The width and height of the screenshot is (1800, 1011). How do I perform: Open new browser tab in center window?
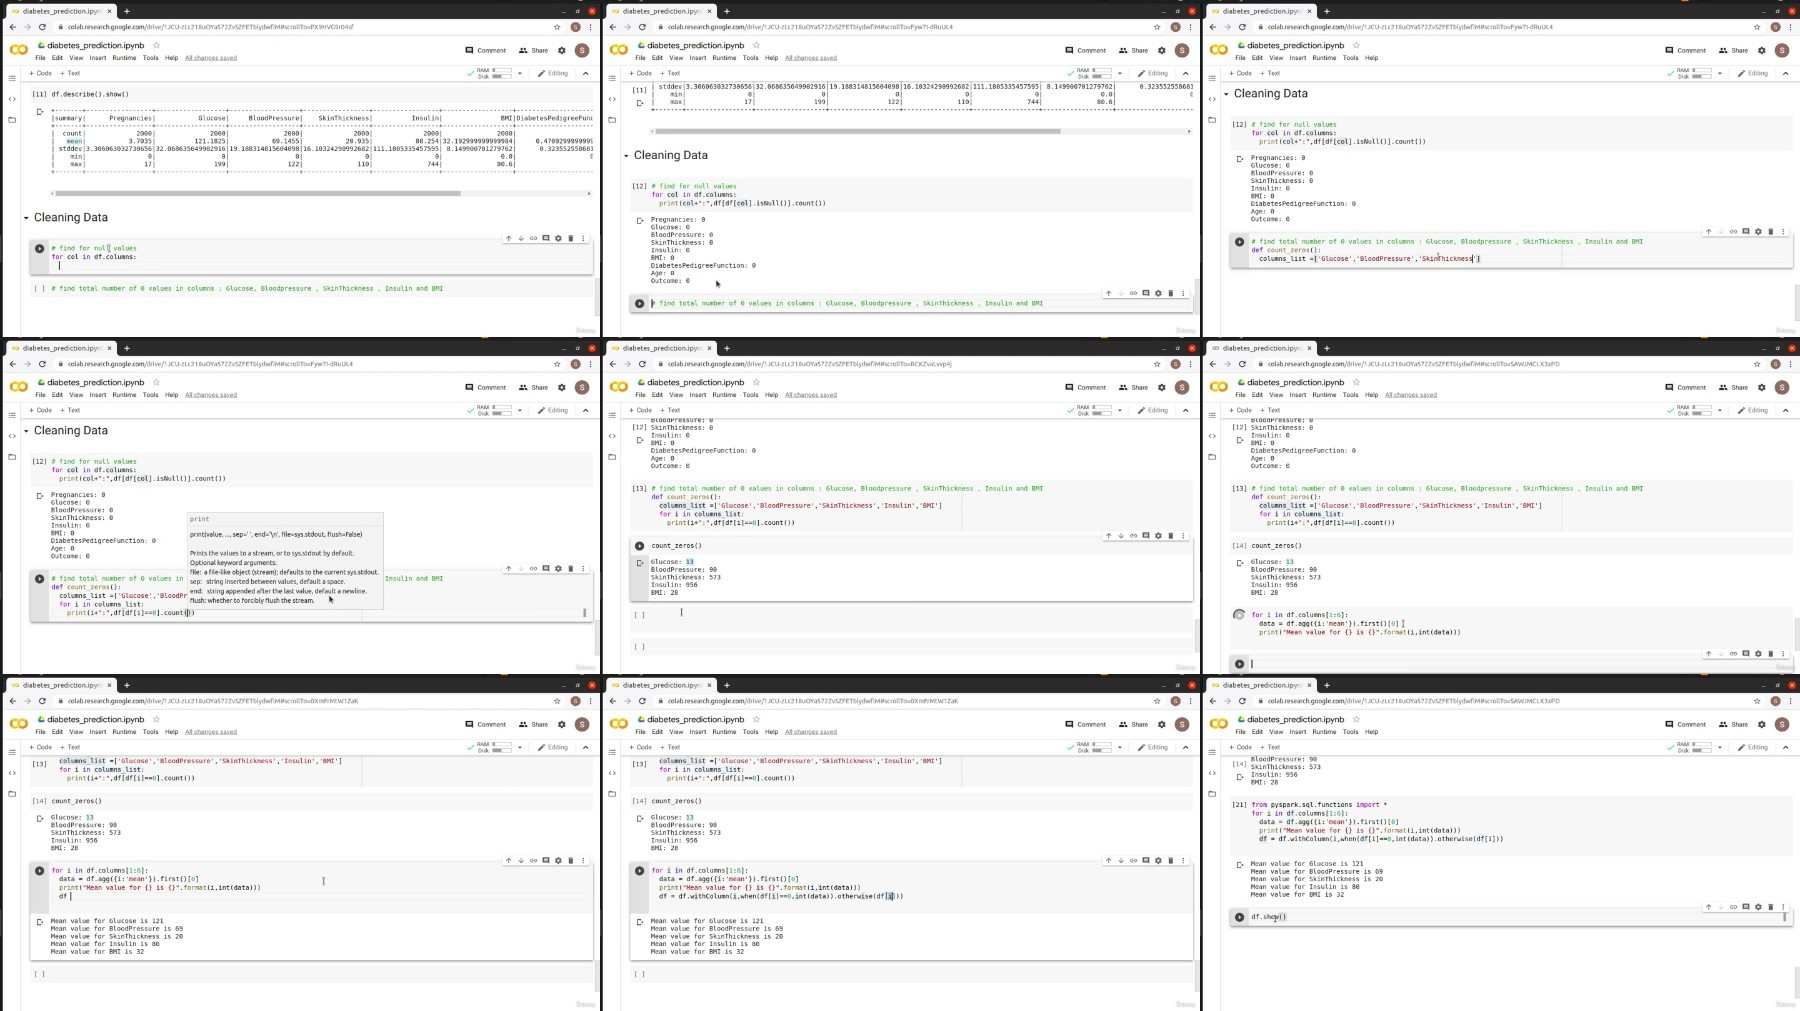727,348
